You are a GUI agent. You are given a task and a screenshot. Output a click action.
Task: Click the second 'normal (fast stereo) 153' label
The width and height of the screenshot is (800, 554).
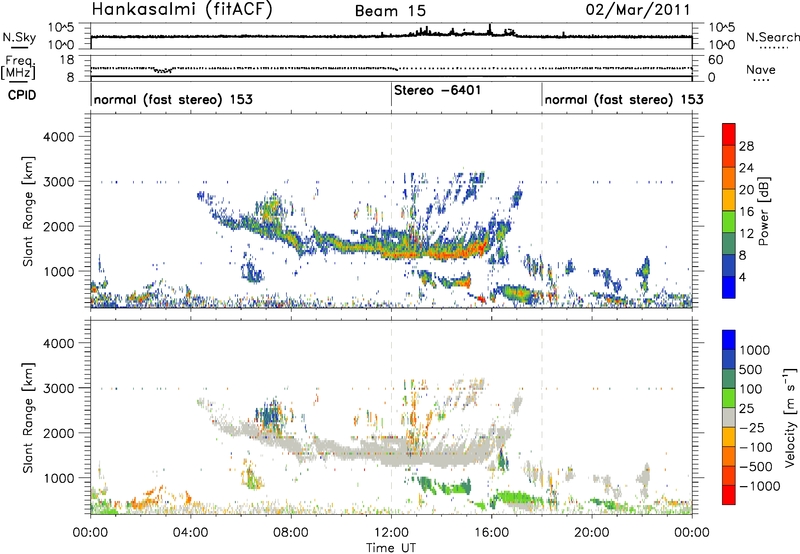pos(624,99)
